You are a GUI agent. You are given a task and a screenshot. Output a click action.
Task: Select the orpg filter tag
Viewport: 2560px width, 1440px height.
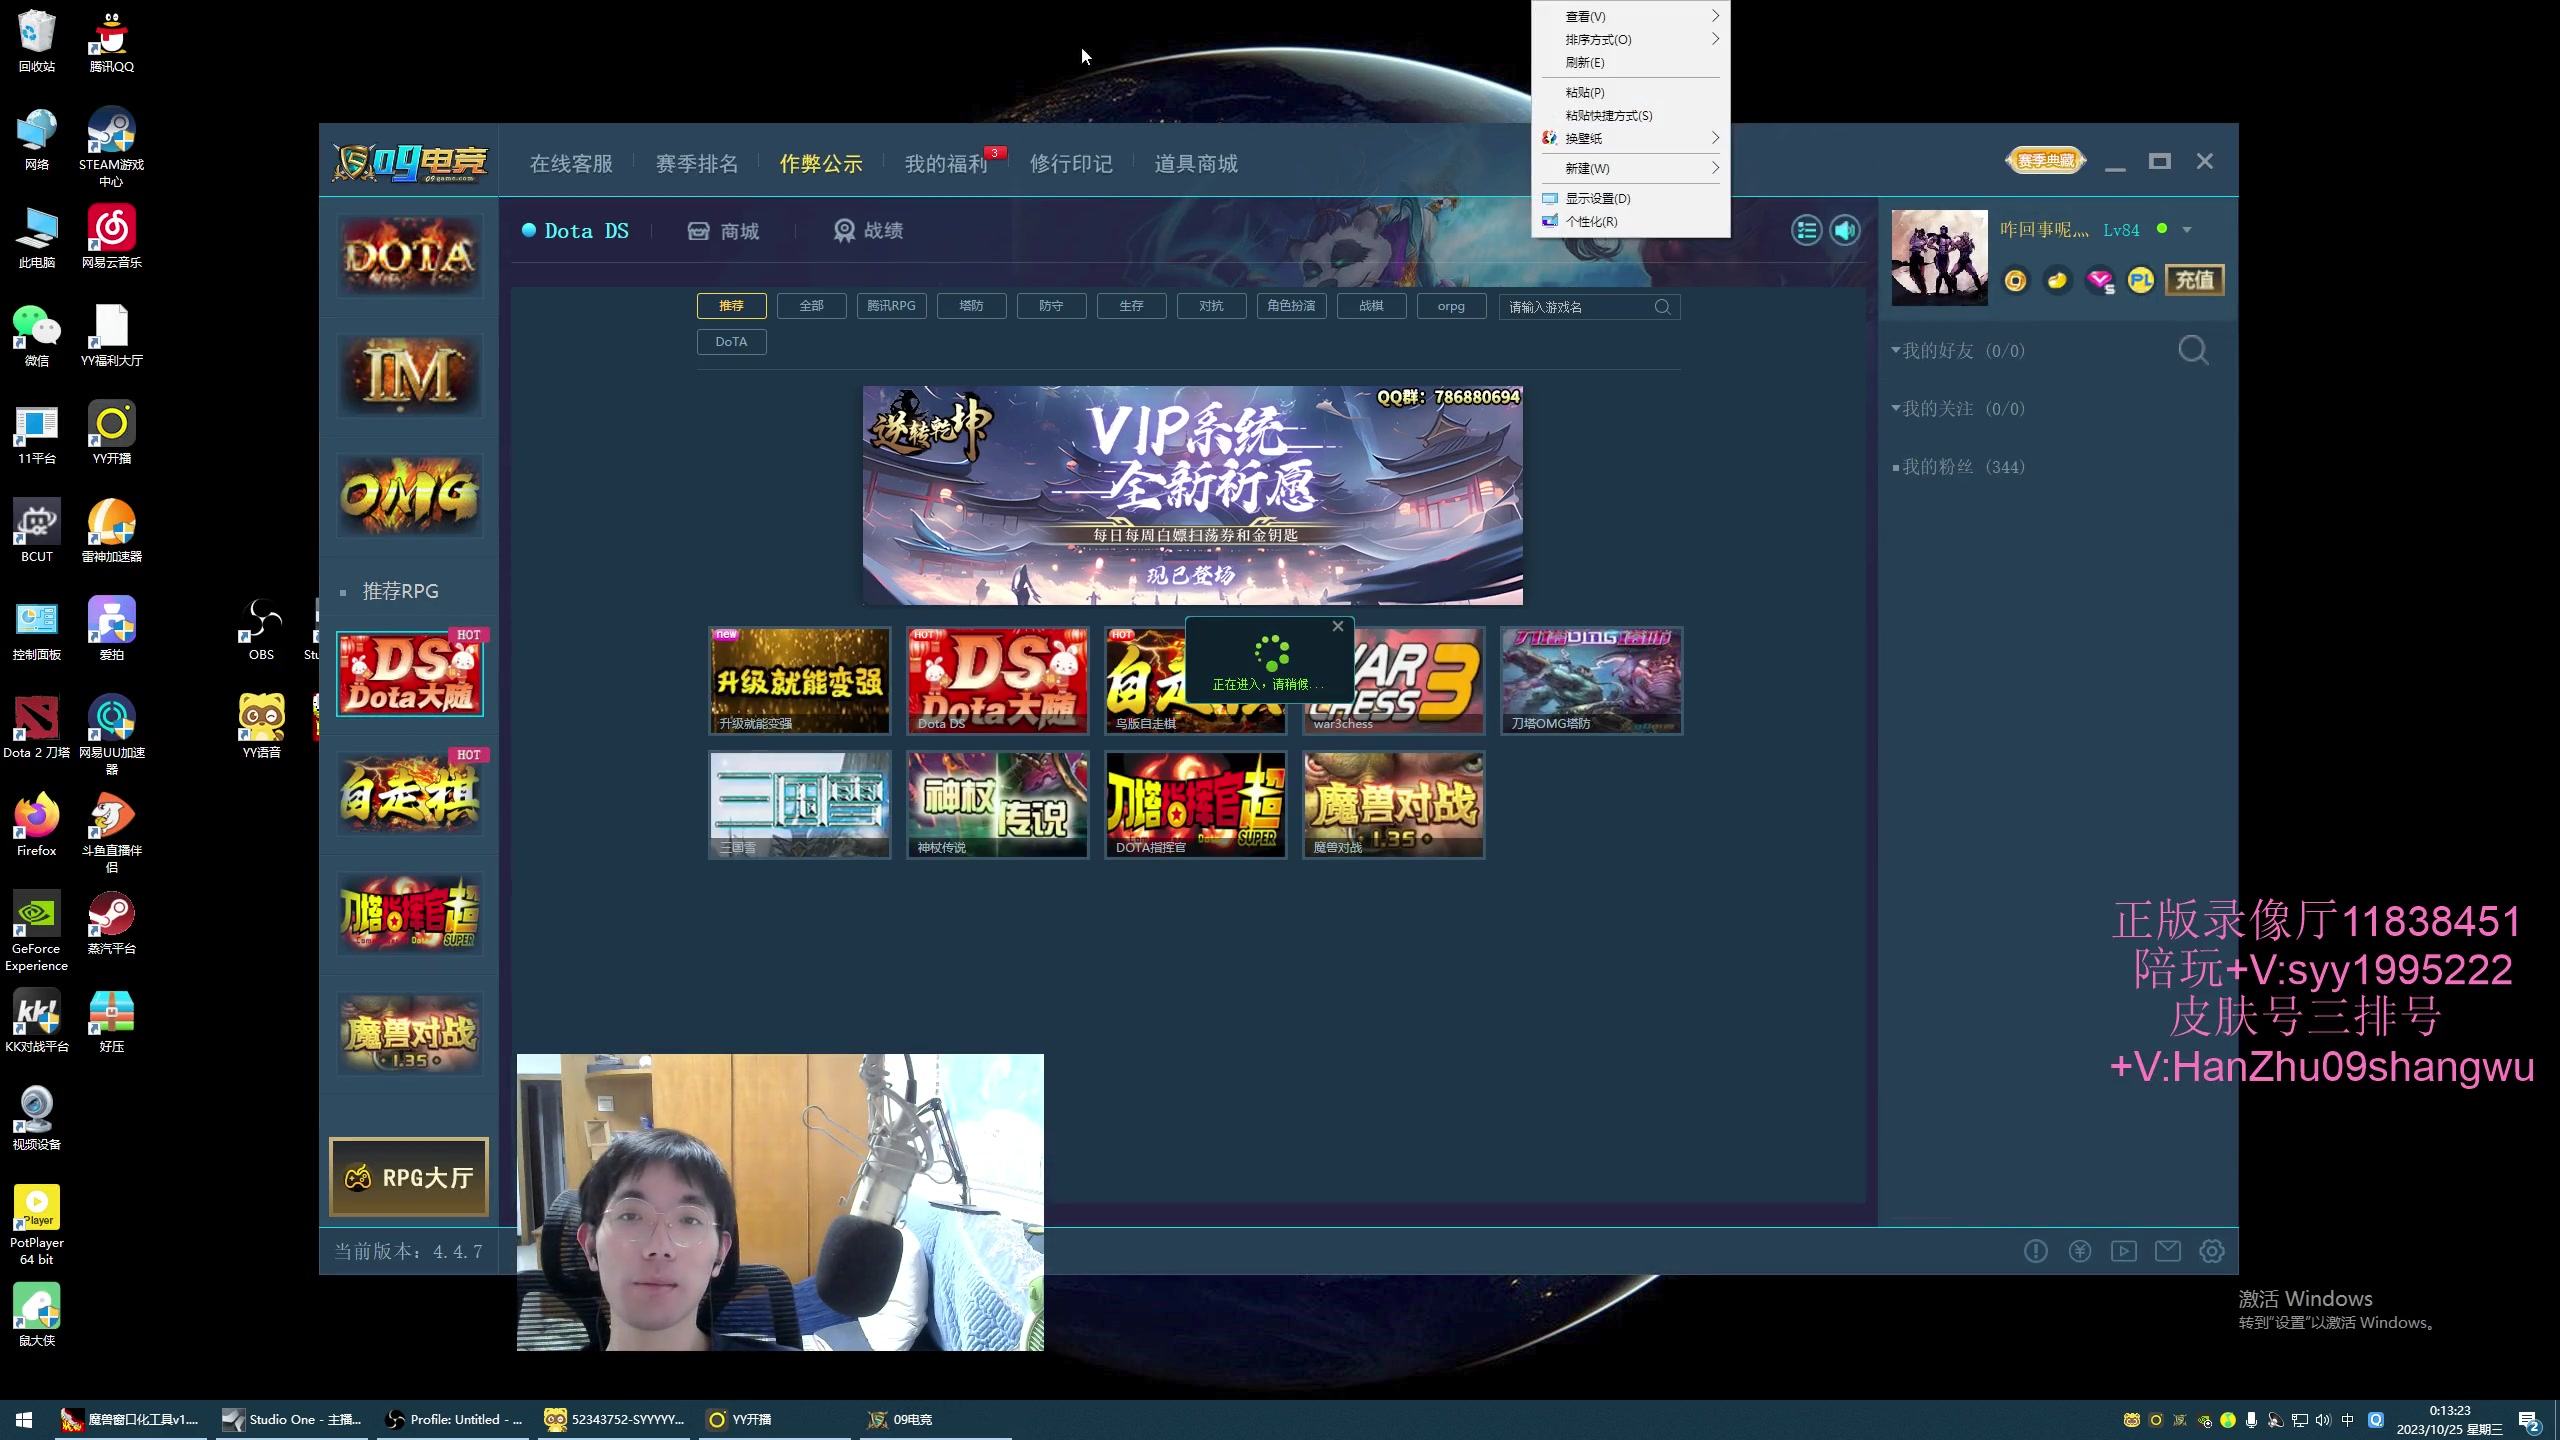(1451, 306)
